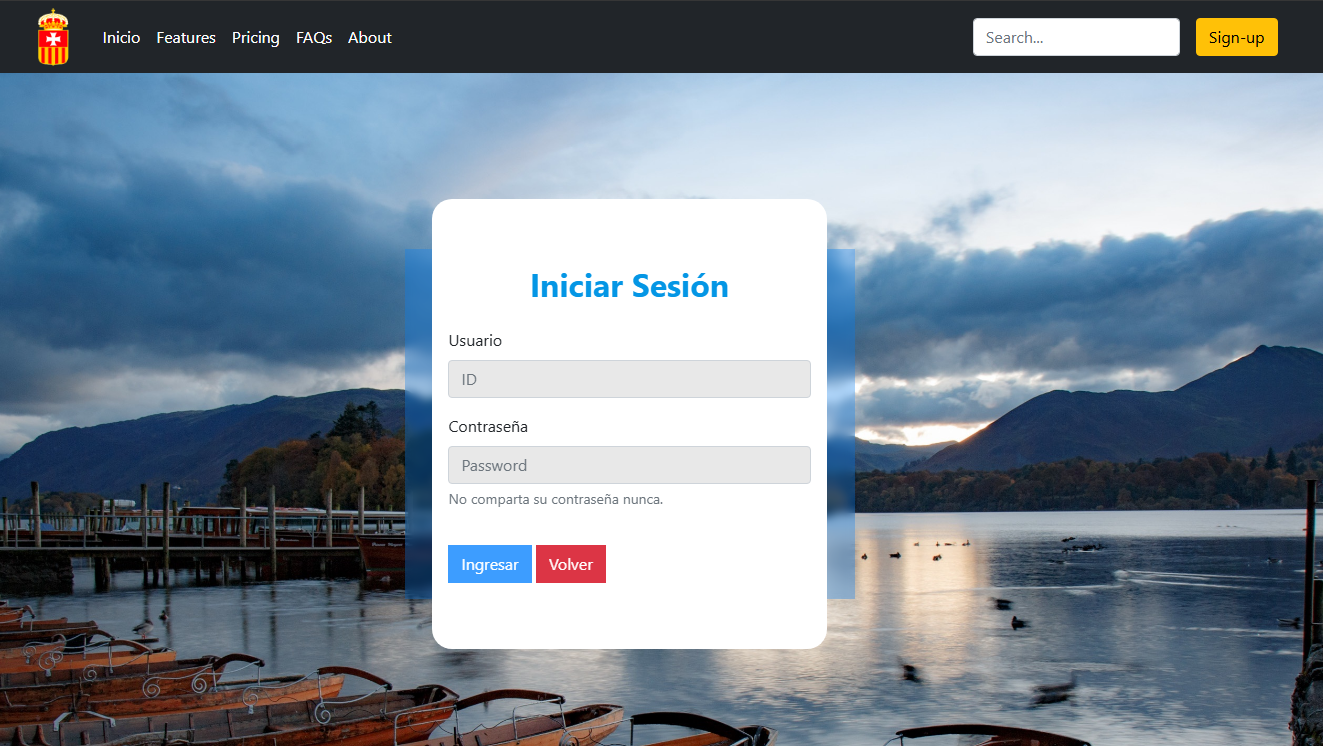Click the red Volver button
Screen dimensions: 1323x746
[570, 565]
